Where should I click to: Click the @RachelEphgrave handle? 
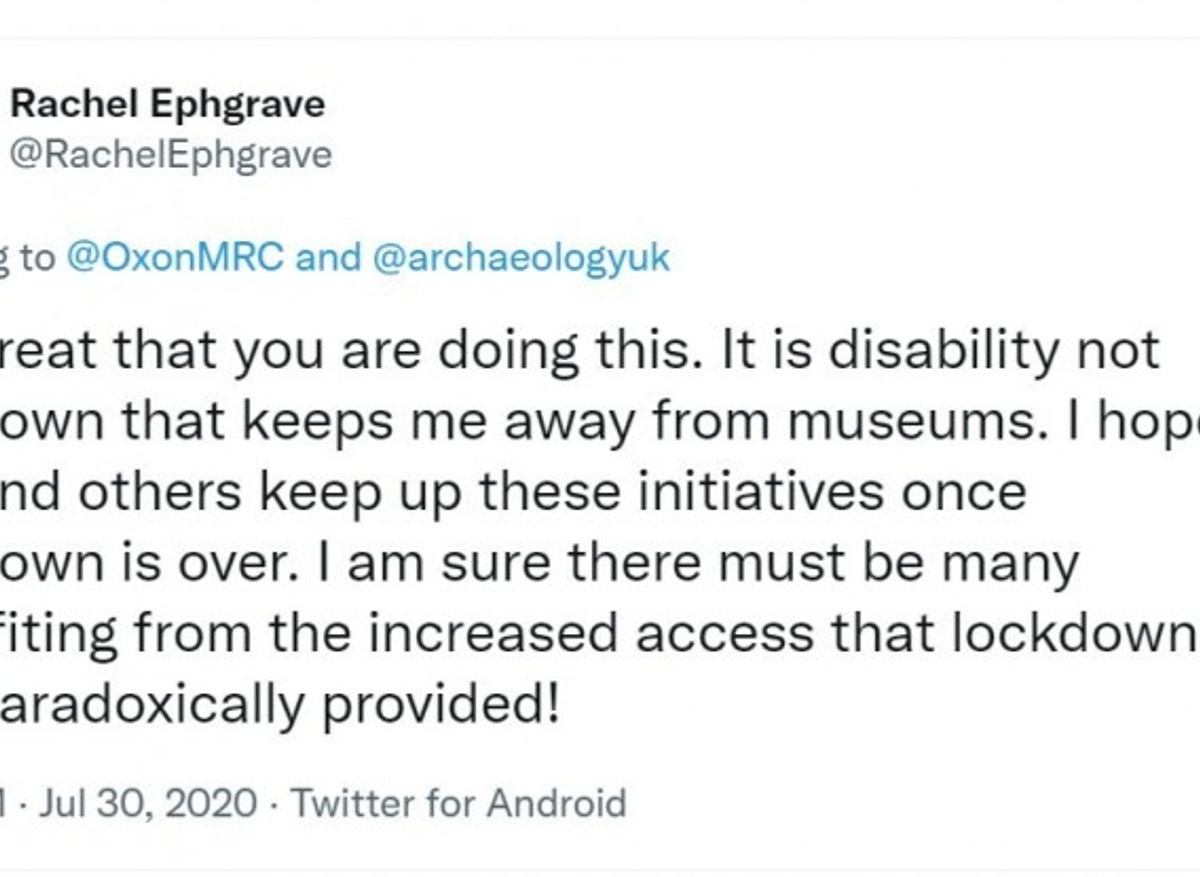pos(170,155)
